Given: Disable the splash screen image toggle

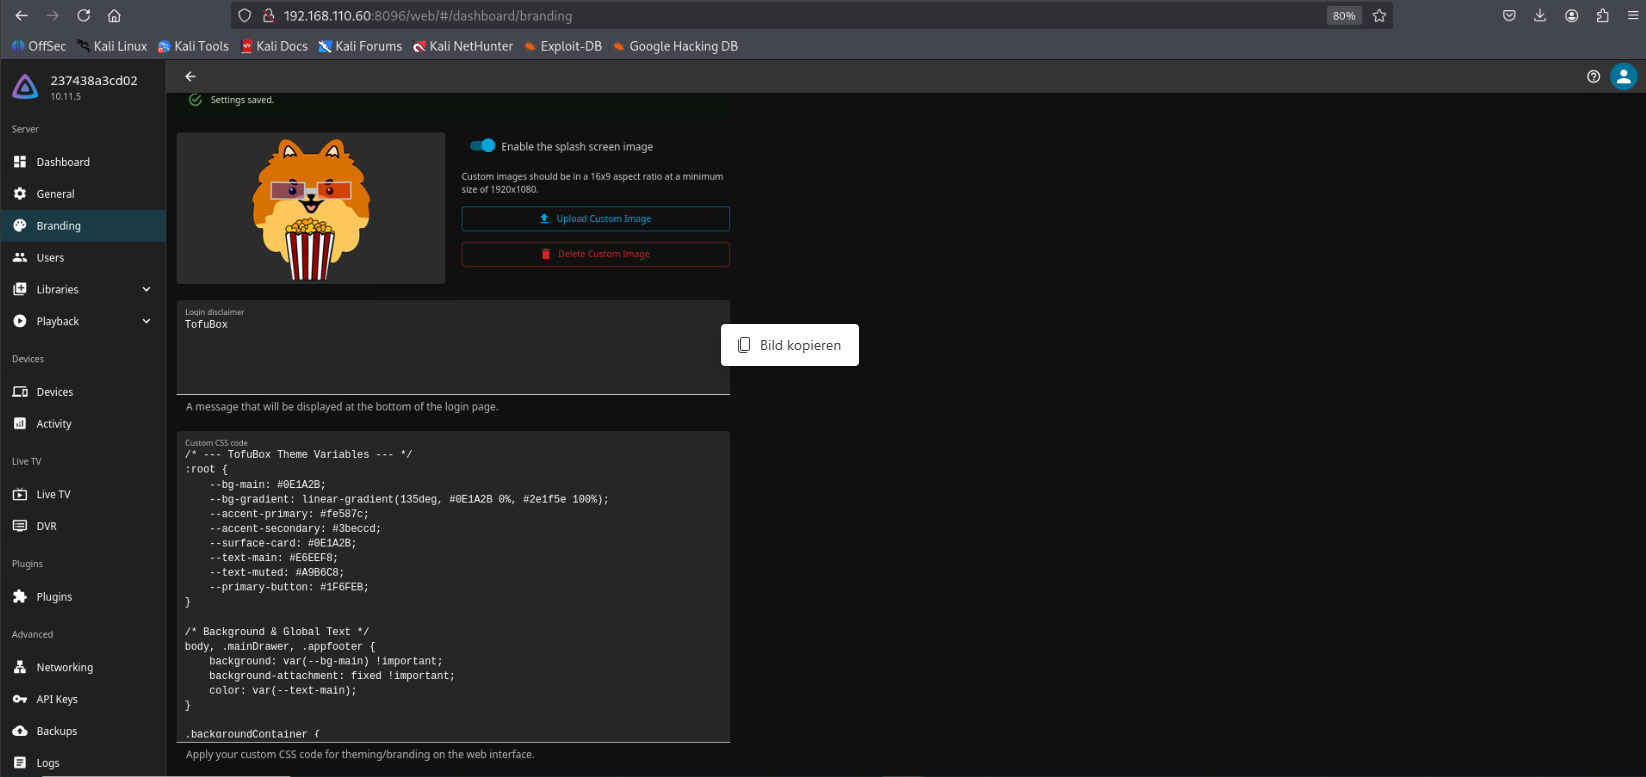Looking at the screenshot, I should pyautogui.click(x=483, y=146).
